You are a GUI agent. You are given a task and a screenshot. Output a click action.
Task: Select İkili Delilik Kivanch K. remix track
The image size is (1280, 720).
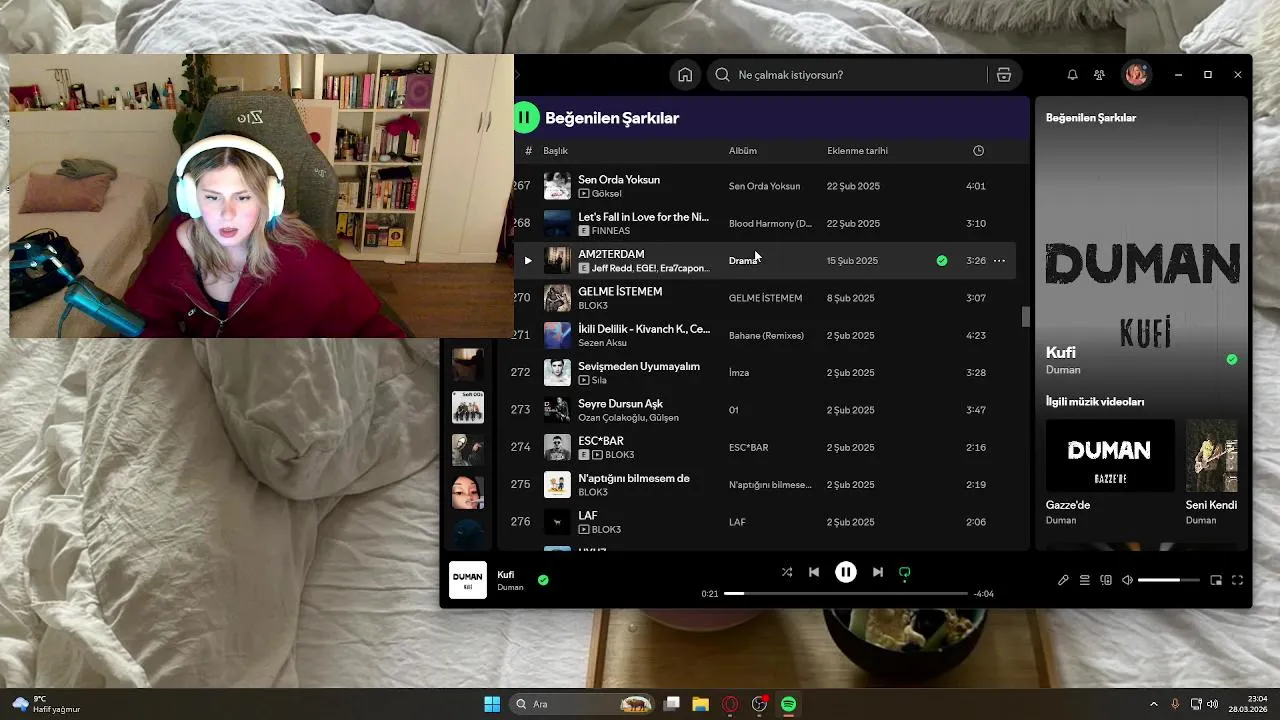click(644, 329)
